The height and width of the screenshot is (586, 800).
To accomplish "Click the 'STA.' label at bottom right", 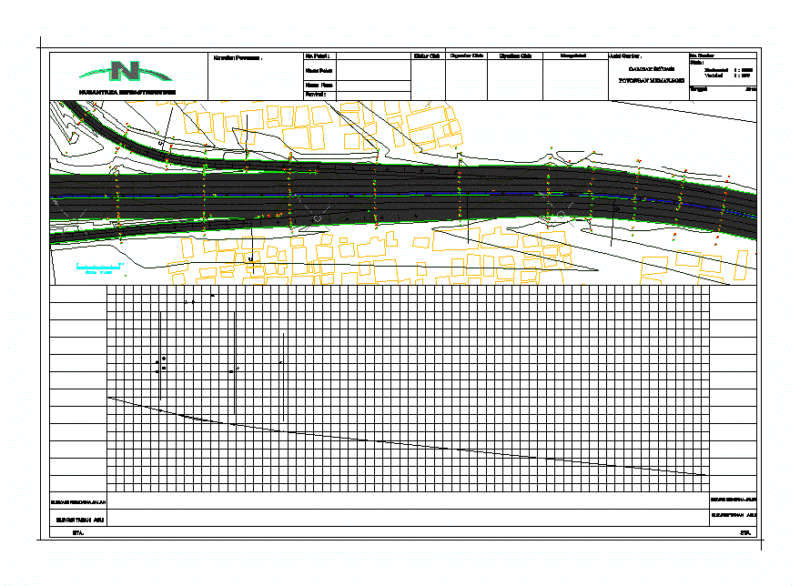I will tap(745, 533).
